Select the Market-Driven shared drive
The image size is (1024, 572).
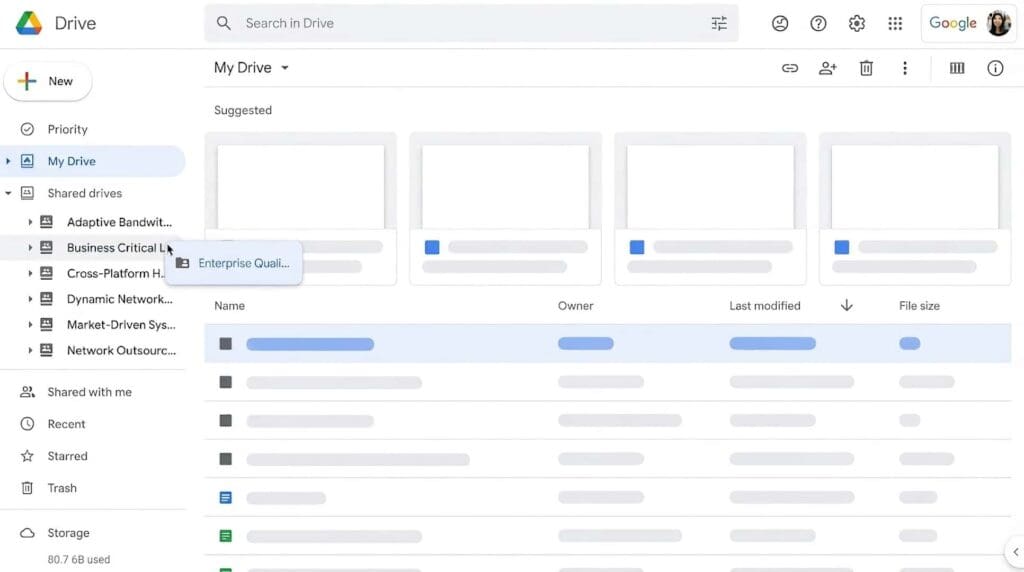(120, 325)
